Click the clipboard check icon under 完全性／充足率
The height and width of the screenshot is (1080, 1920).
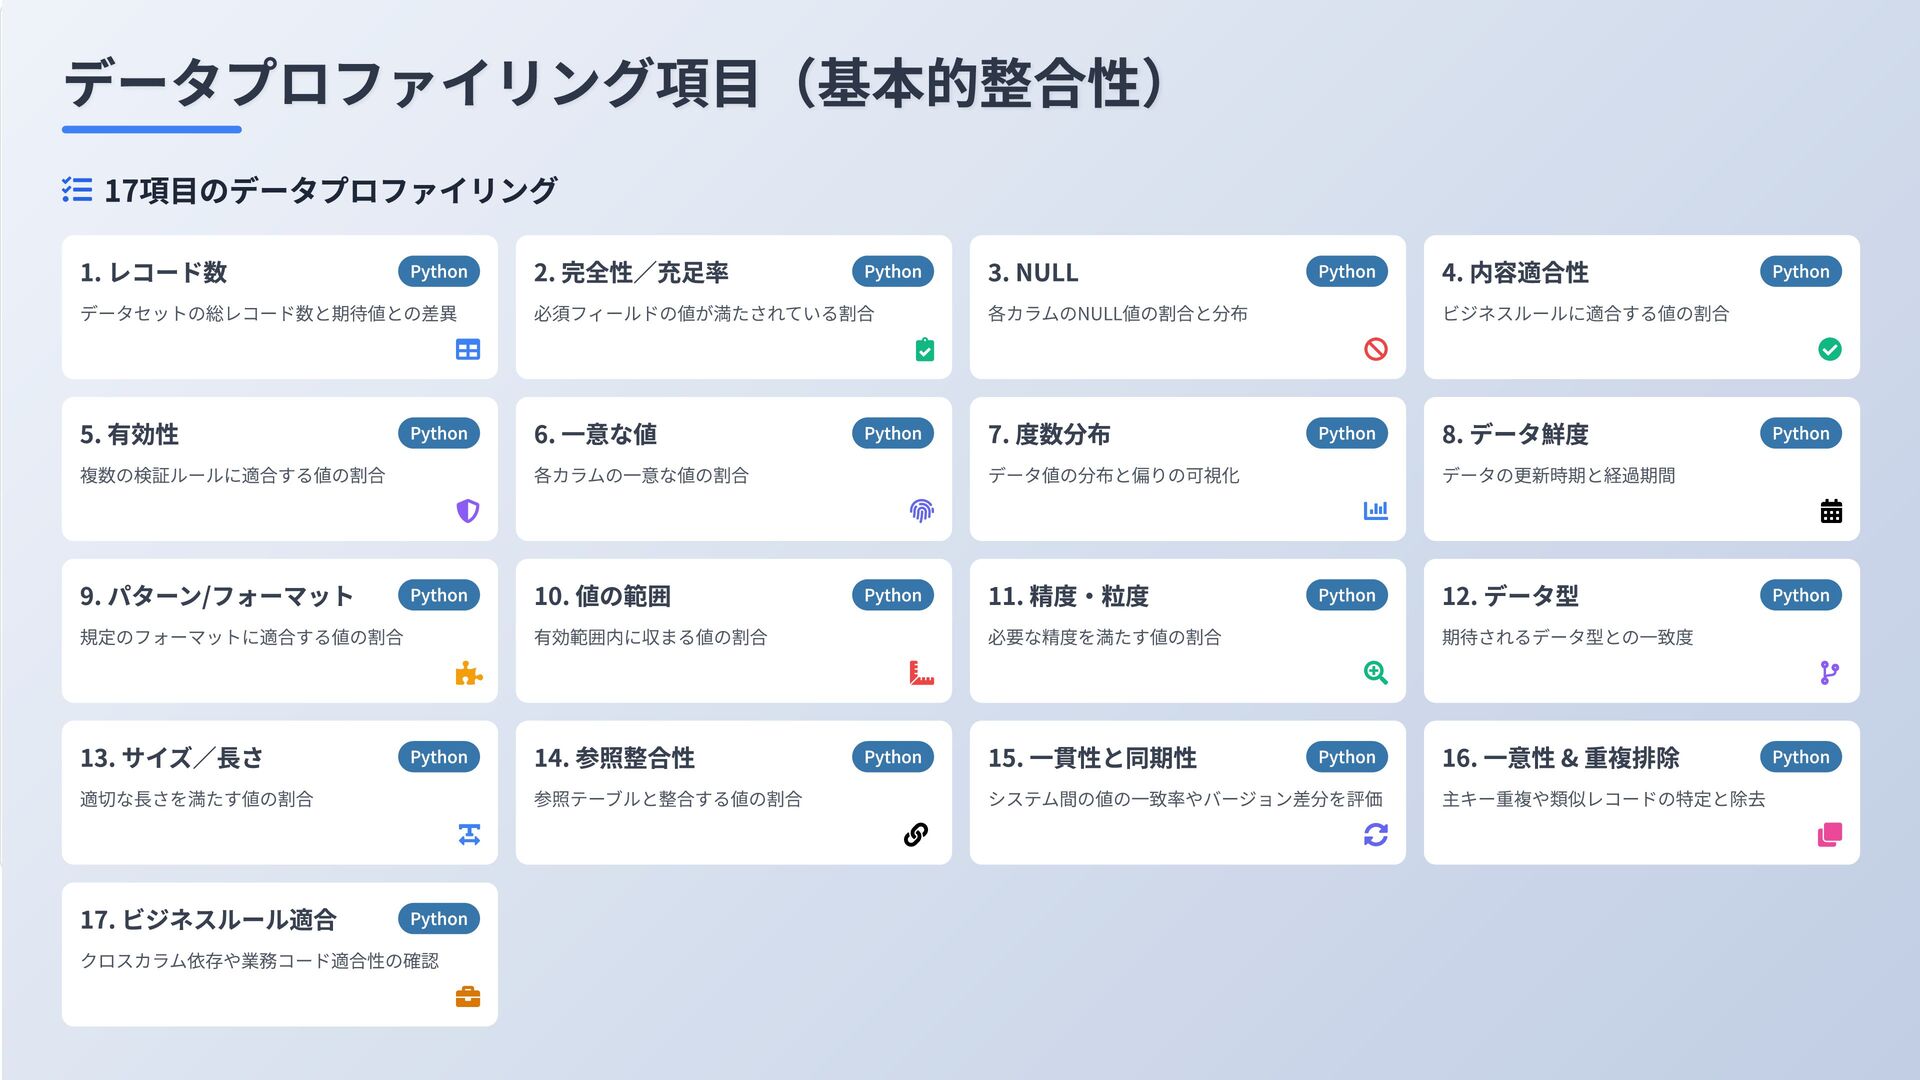click(925, 349)
